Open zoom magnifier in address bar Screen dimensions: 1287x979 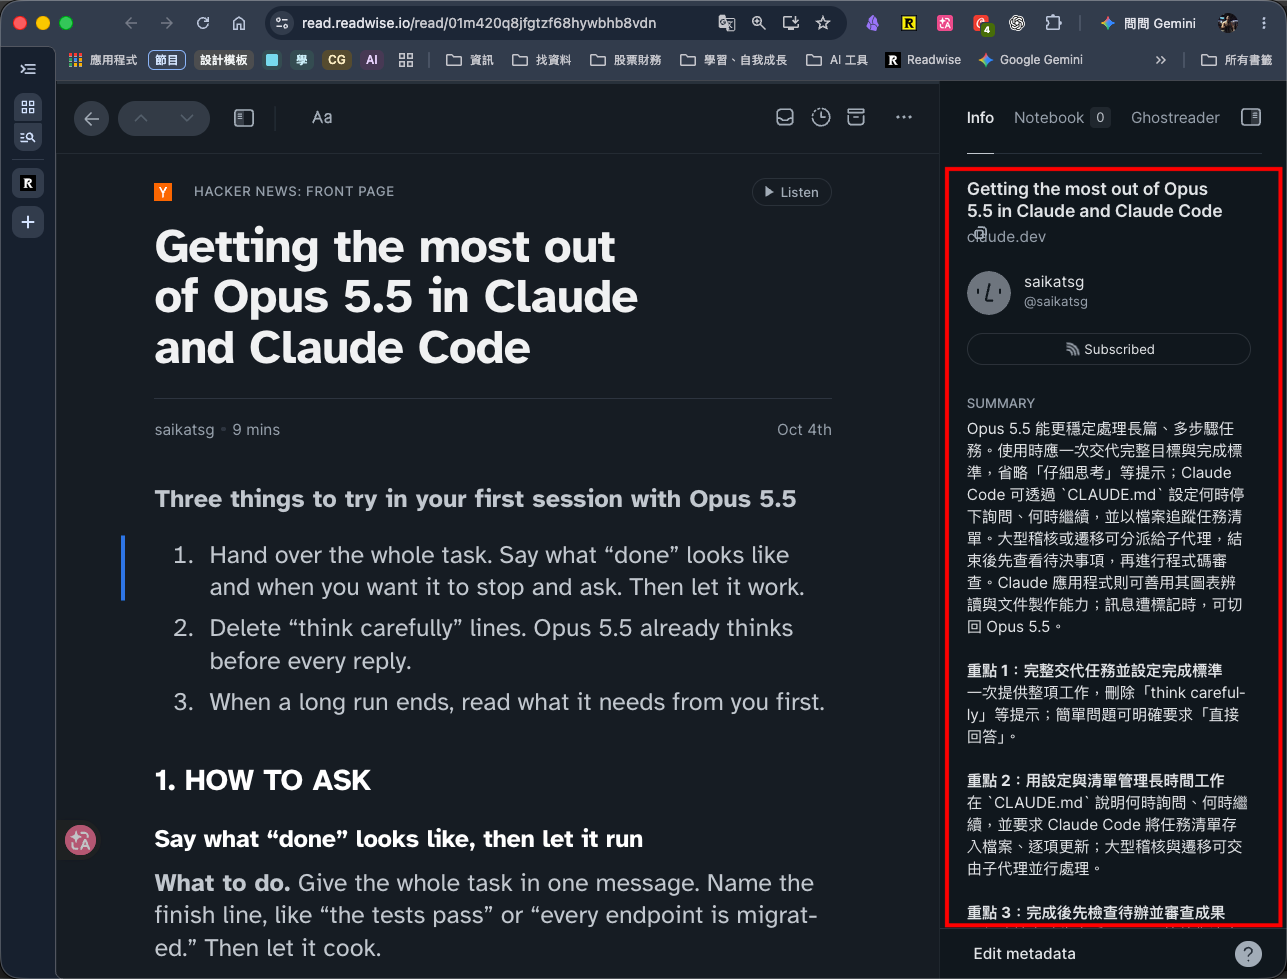coord(759,23)
